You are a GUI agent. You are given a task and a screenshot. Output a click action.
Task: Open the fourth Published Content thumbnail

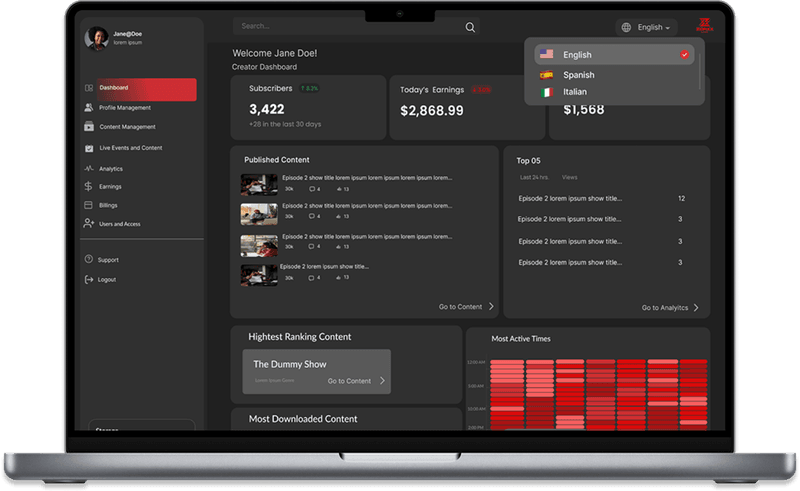click(259, 275)
